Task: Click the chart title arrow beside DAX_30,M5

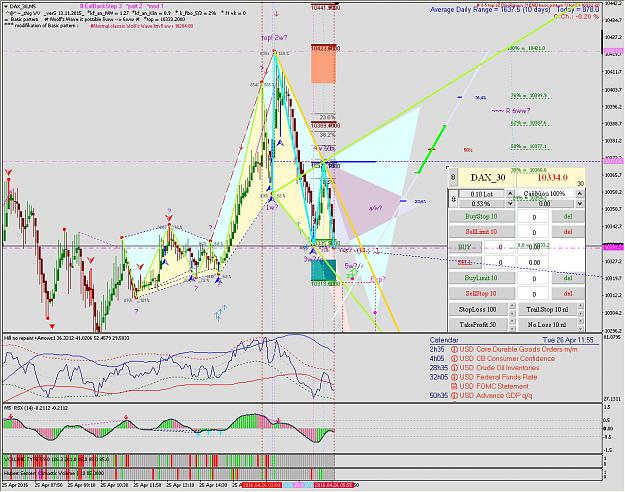Action: click(5, 6)
